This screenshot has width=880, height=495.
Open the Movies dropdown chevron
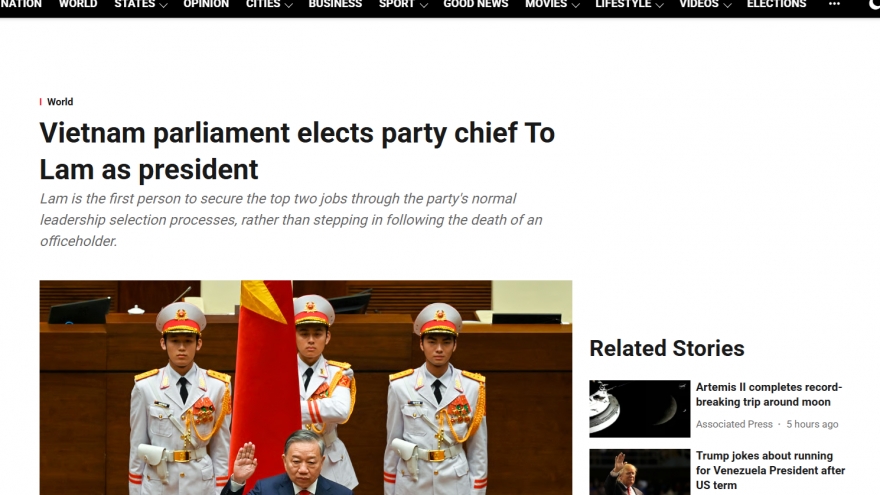(x=575, y=5)
